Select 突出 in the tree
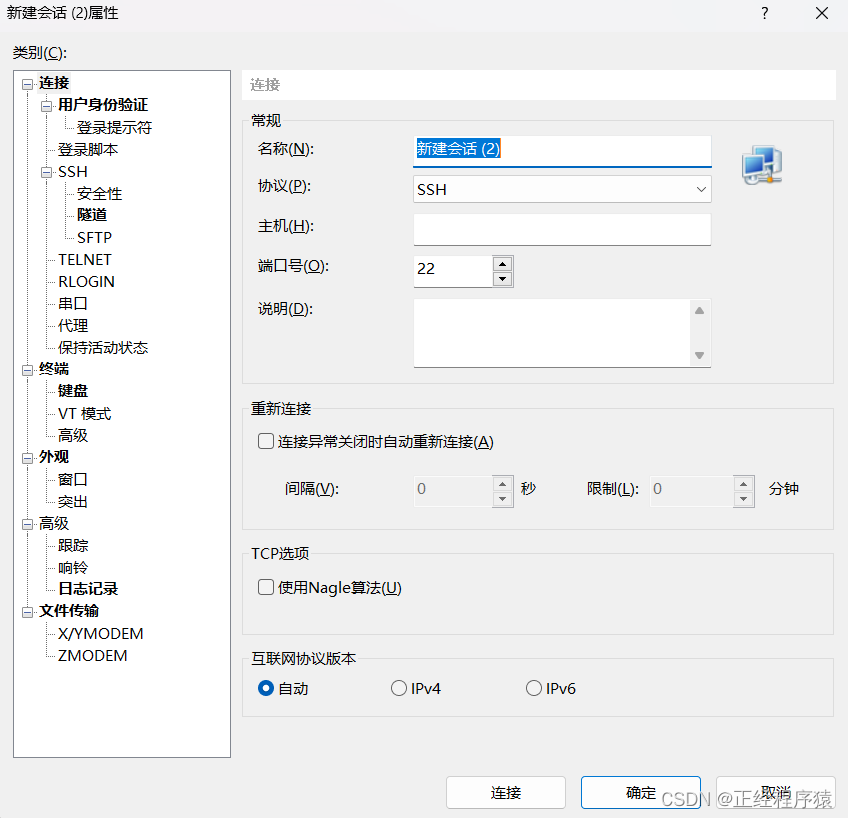The height and width of the screenshot is (818, 848). click(72, 502)
